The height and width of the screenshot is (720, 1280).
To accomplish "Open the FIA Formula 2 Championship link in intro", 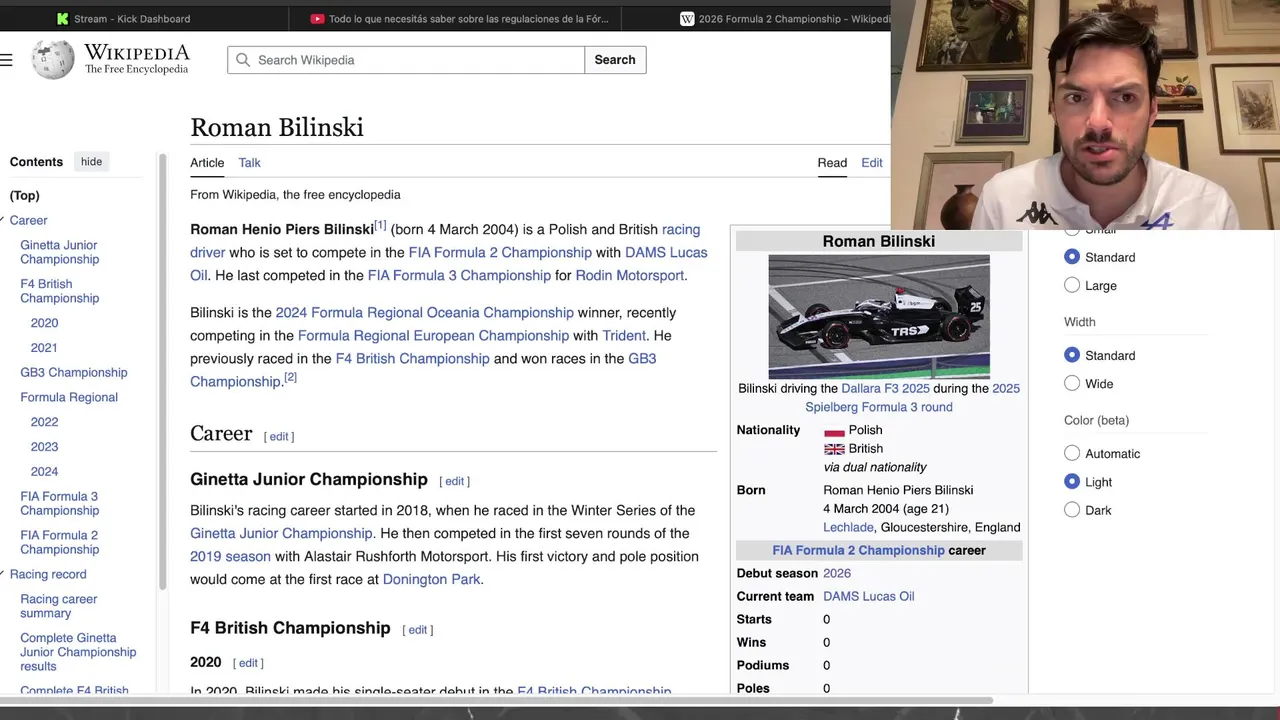I will pos(500,252).
